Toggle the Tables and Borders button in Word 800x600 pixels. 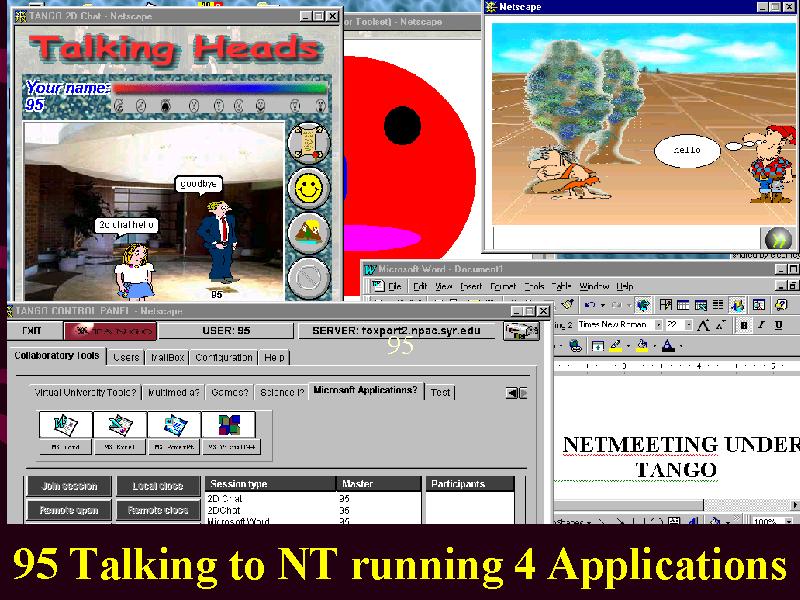pos(665,305)
